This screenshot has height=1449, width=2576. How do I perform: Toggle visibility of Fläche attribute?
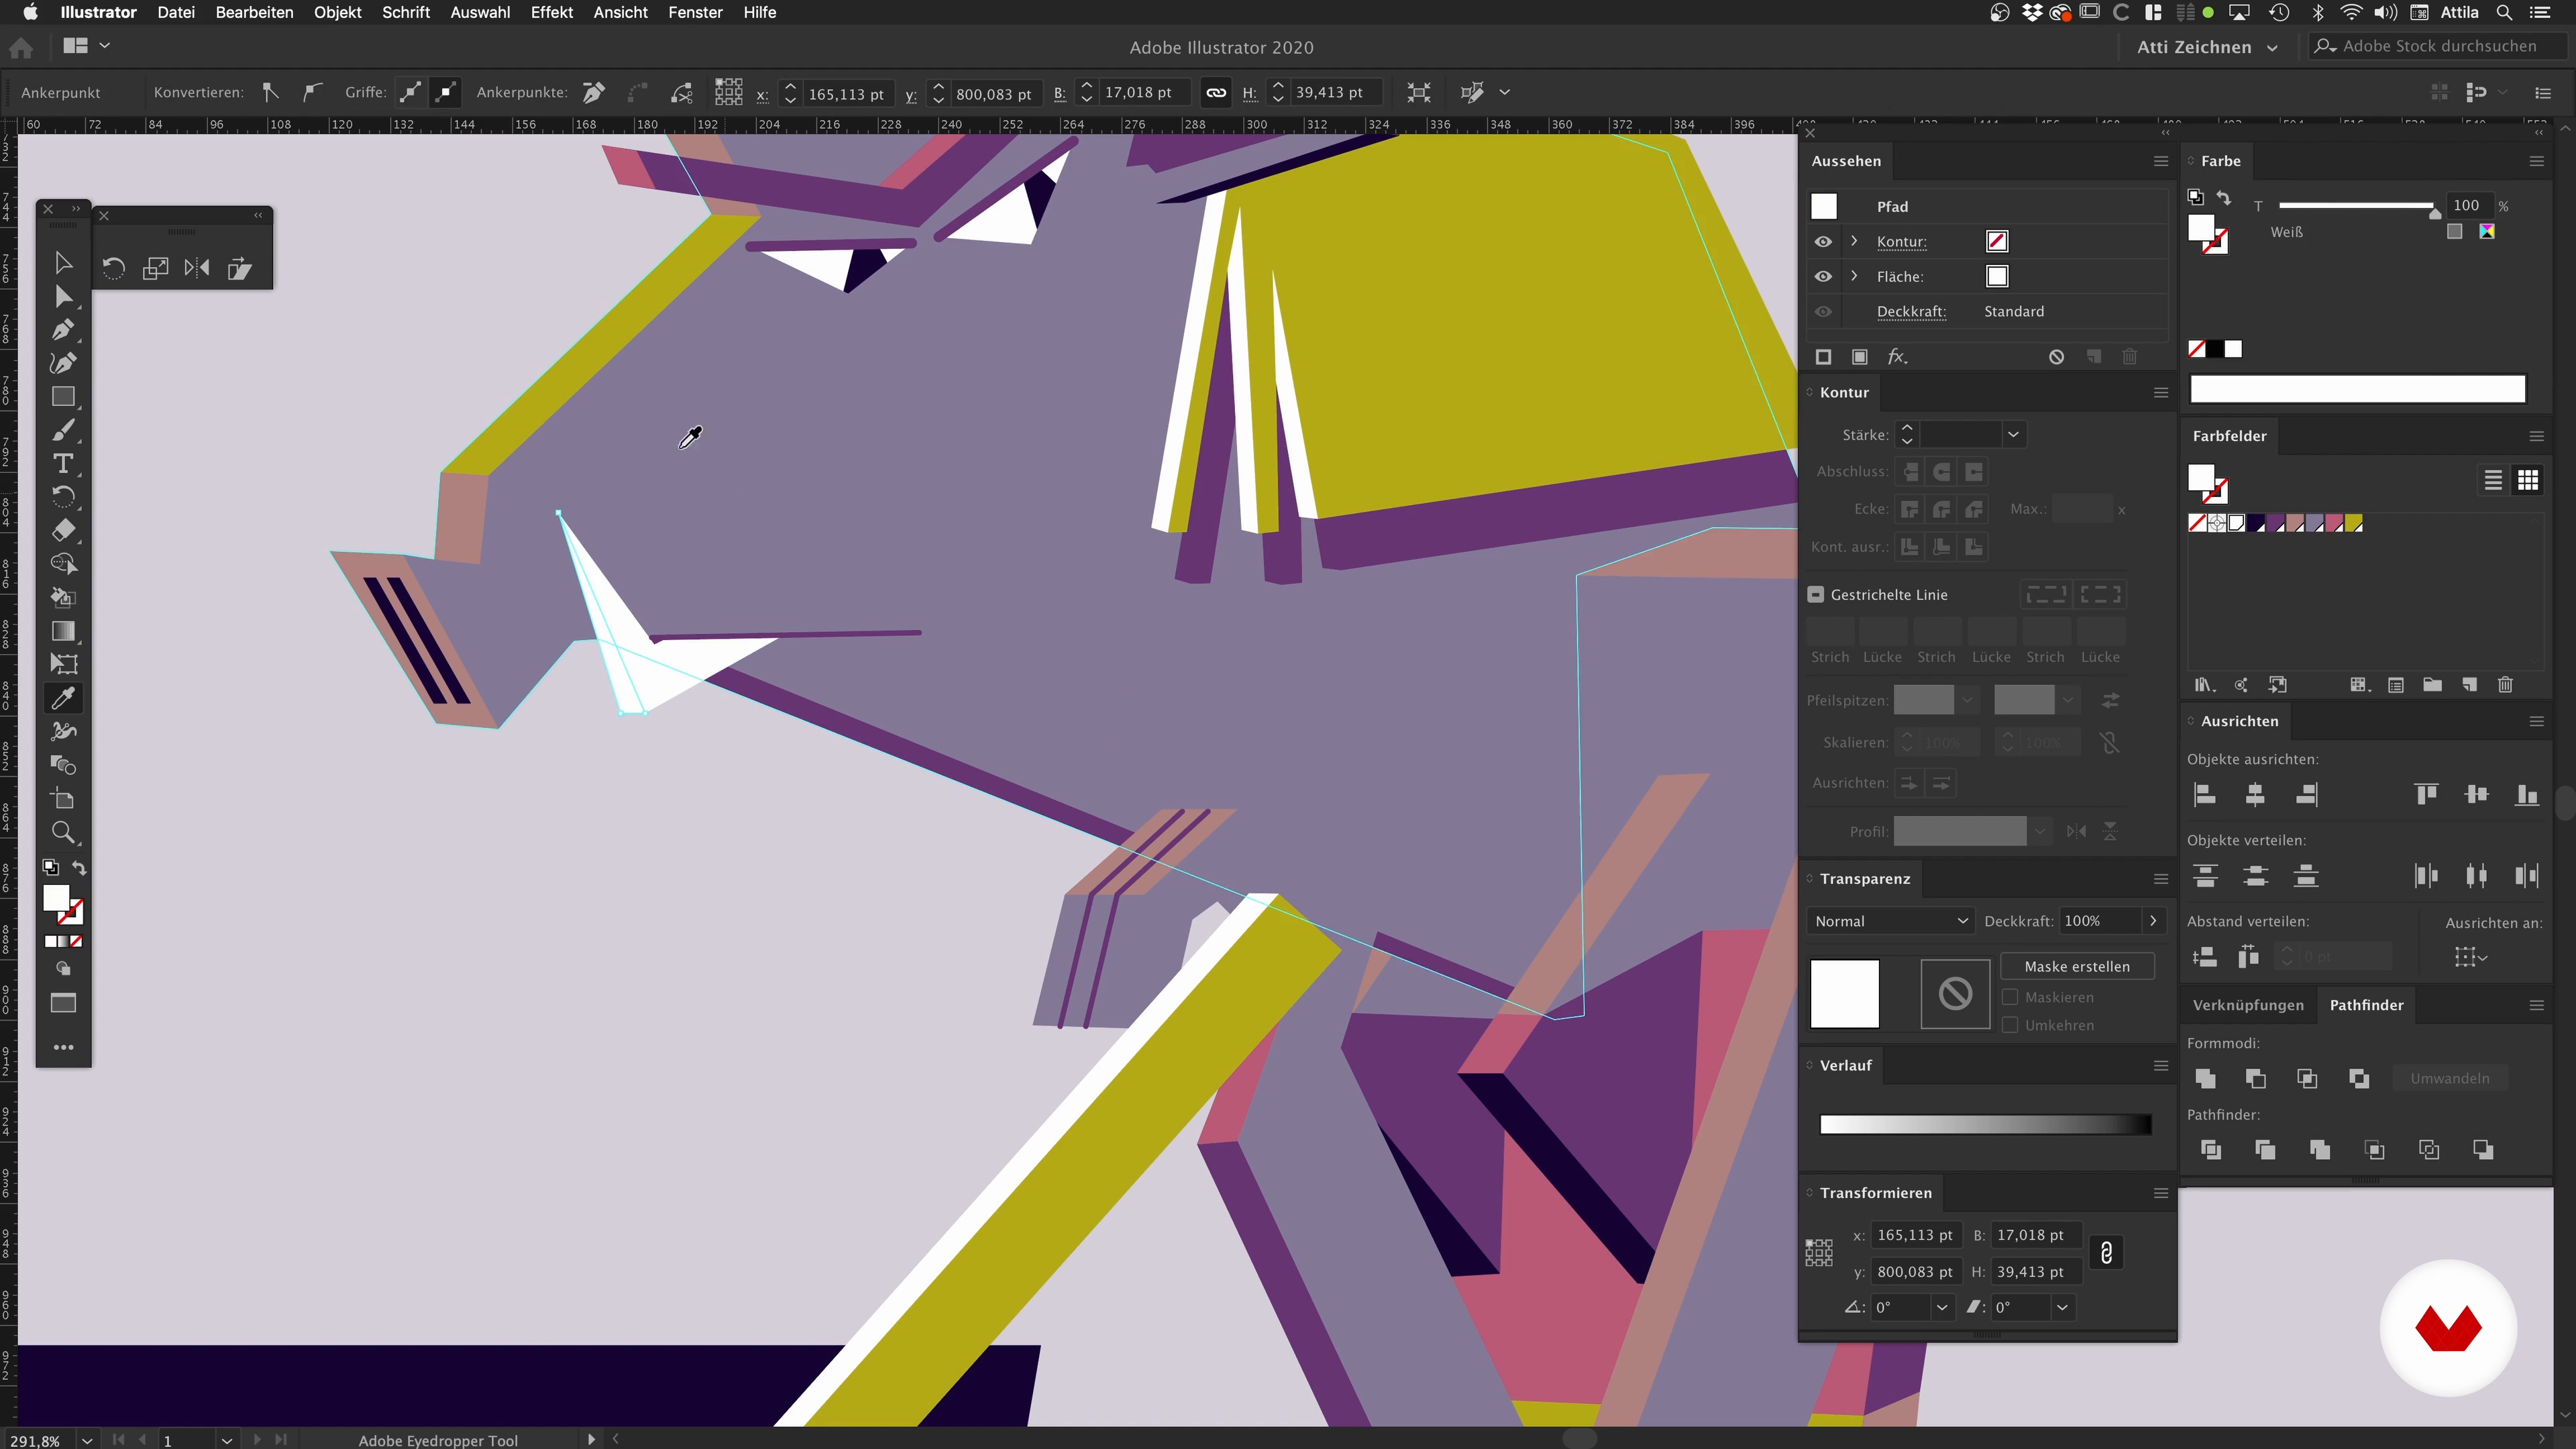click(x=1823, y=276)
